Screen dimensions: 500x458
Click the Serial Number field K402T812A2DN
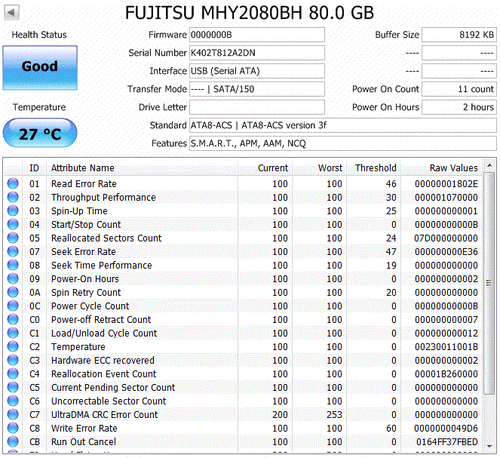[x=257, y=53]
